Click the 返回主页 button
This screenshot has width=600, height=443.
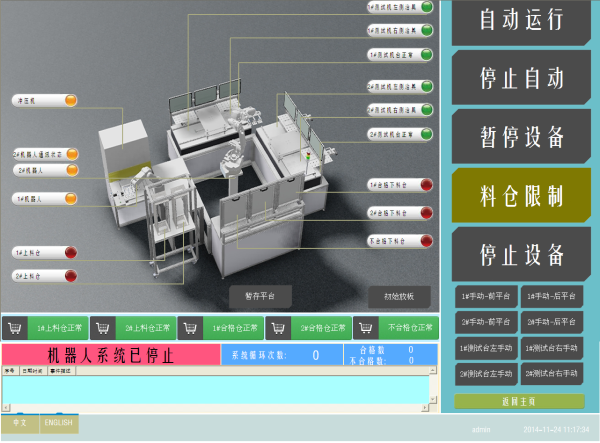click(519, 400)
